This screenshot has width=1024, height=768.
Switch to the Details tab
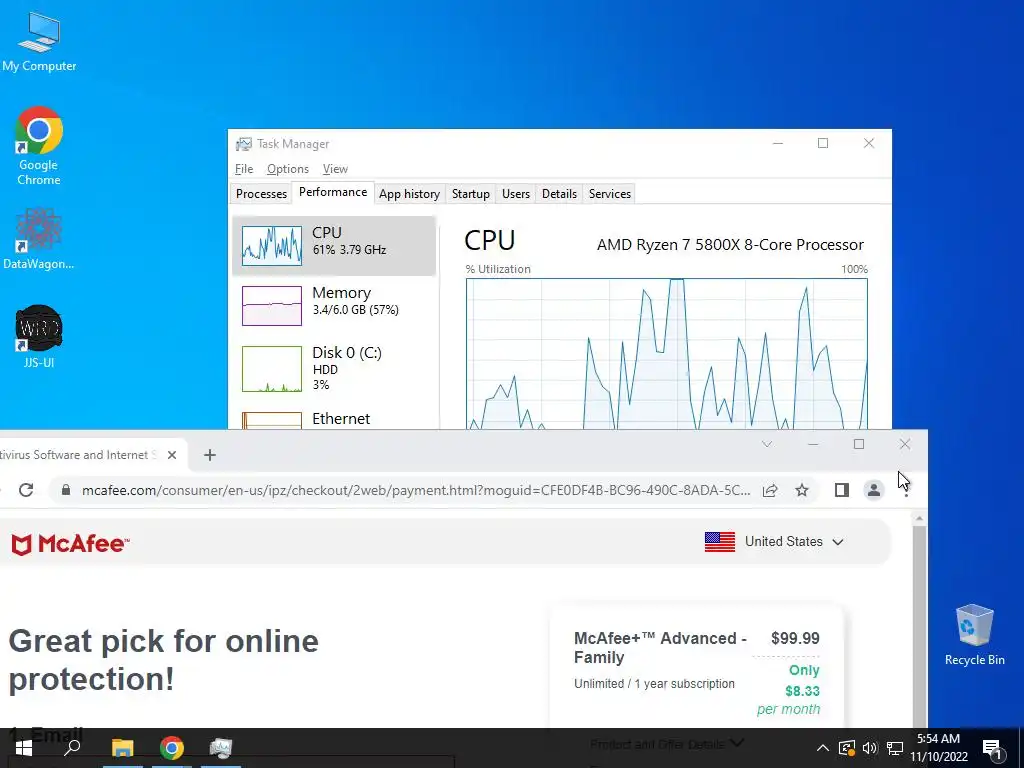(x=560, y=194)
